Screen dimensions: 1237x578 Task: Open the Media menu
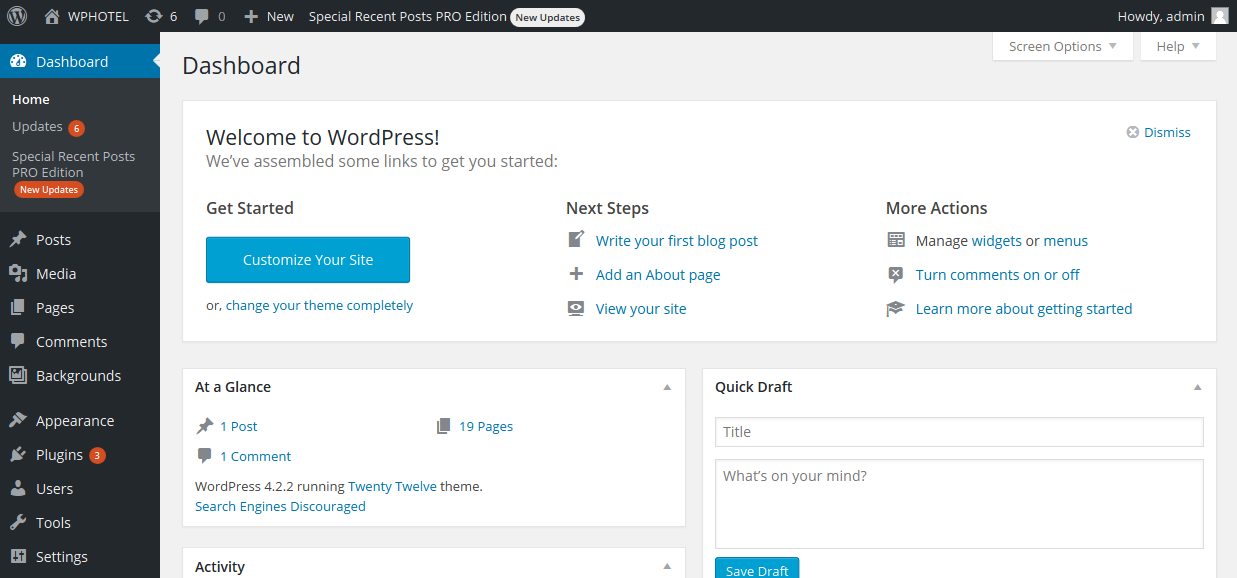tap(80, 274)
